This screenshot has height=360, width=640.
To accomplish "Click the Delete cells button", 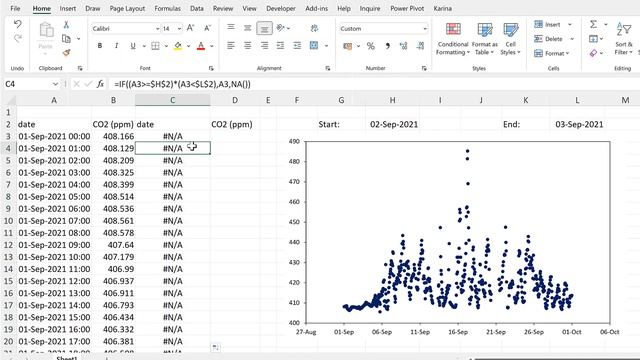I will point(549,39).
